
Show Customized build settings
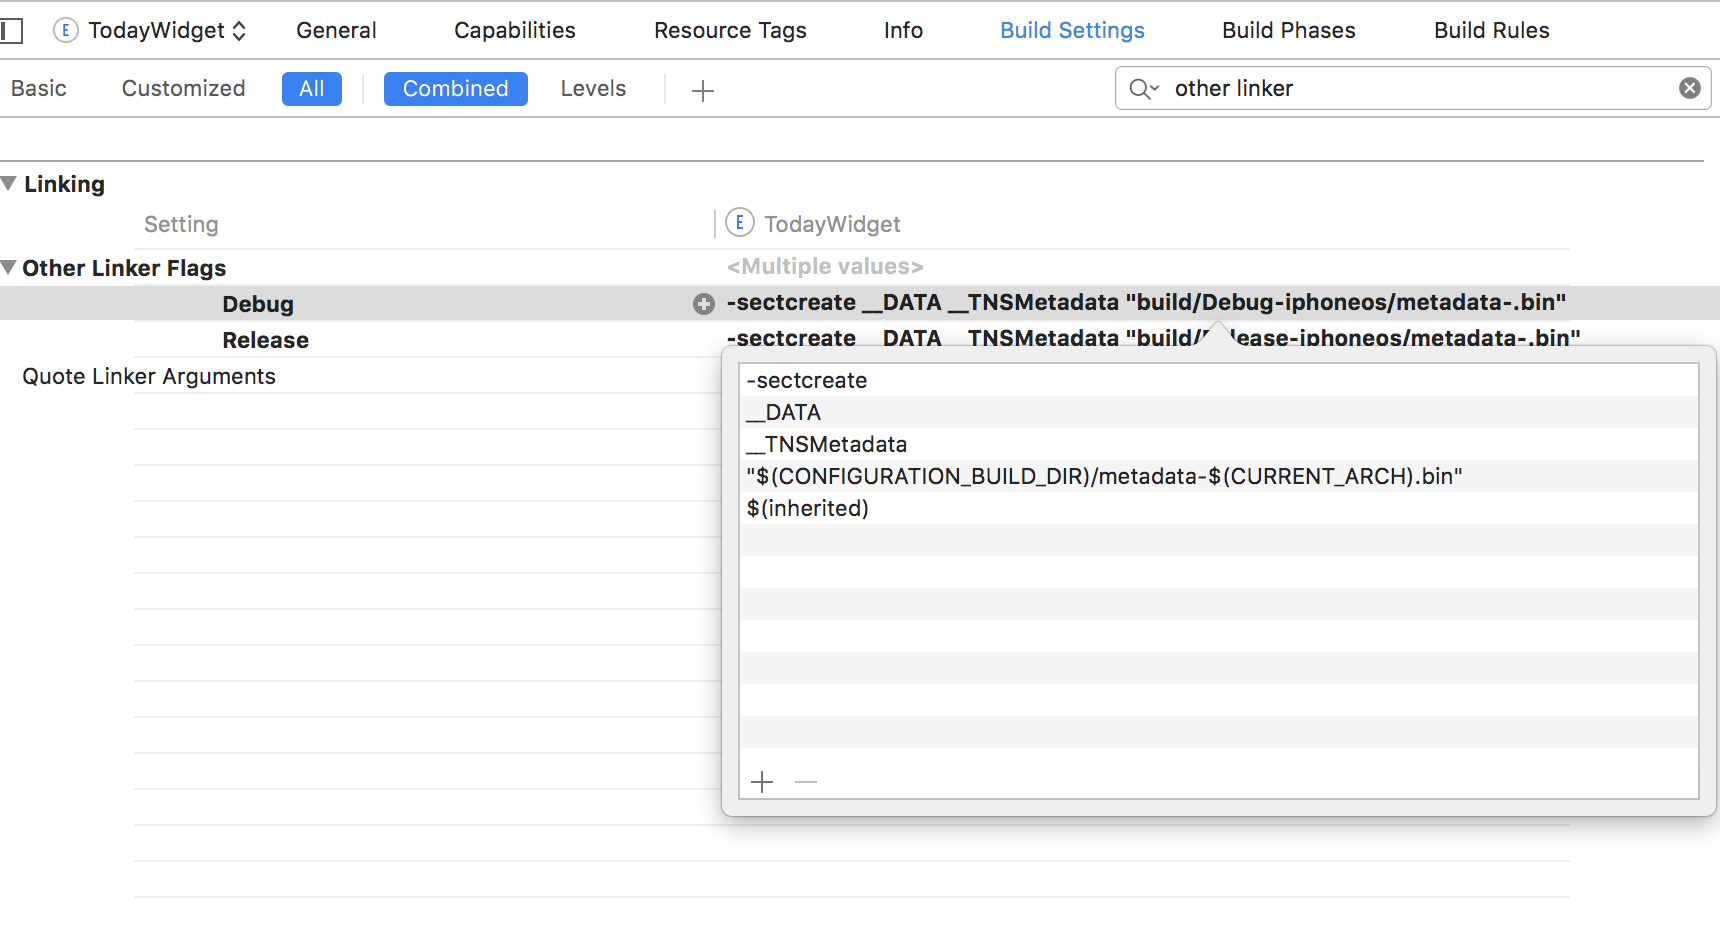coord(183,89)
